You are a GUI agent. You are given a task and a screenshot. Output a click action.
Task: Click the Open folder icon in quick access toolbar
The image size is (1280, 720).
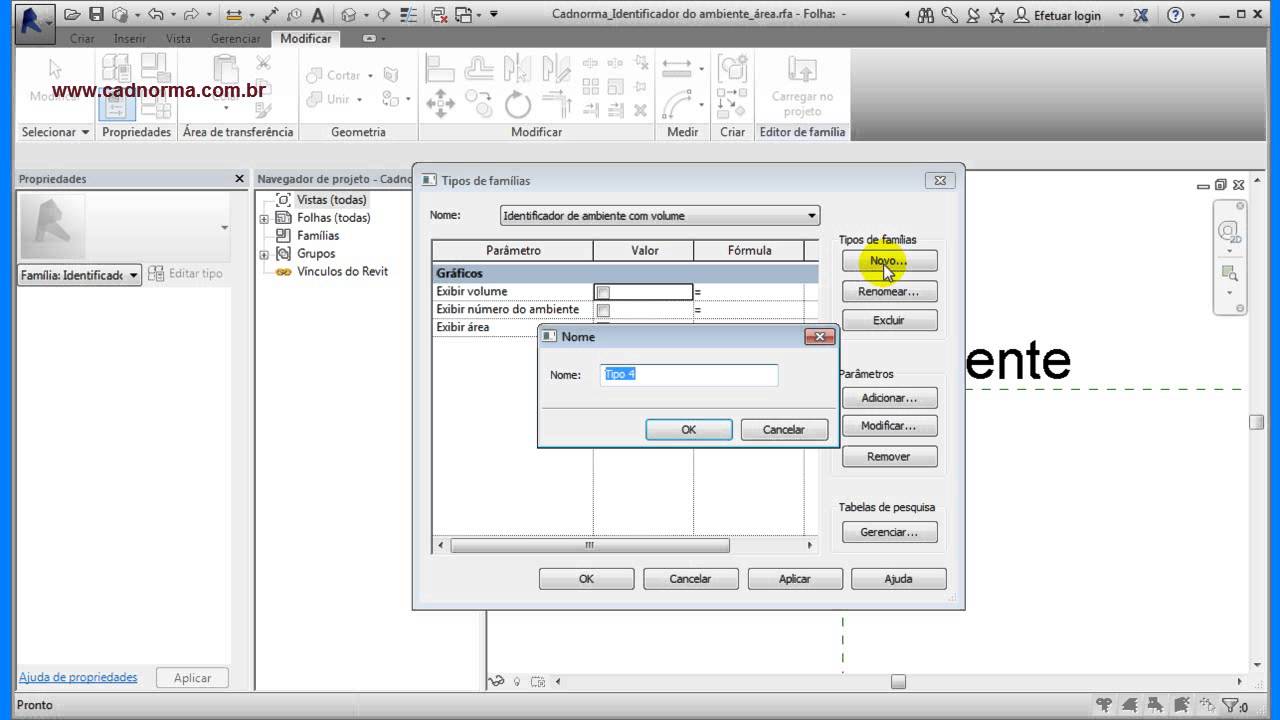pos(72,15)
